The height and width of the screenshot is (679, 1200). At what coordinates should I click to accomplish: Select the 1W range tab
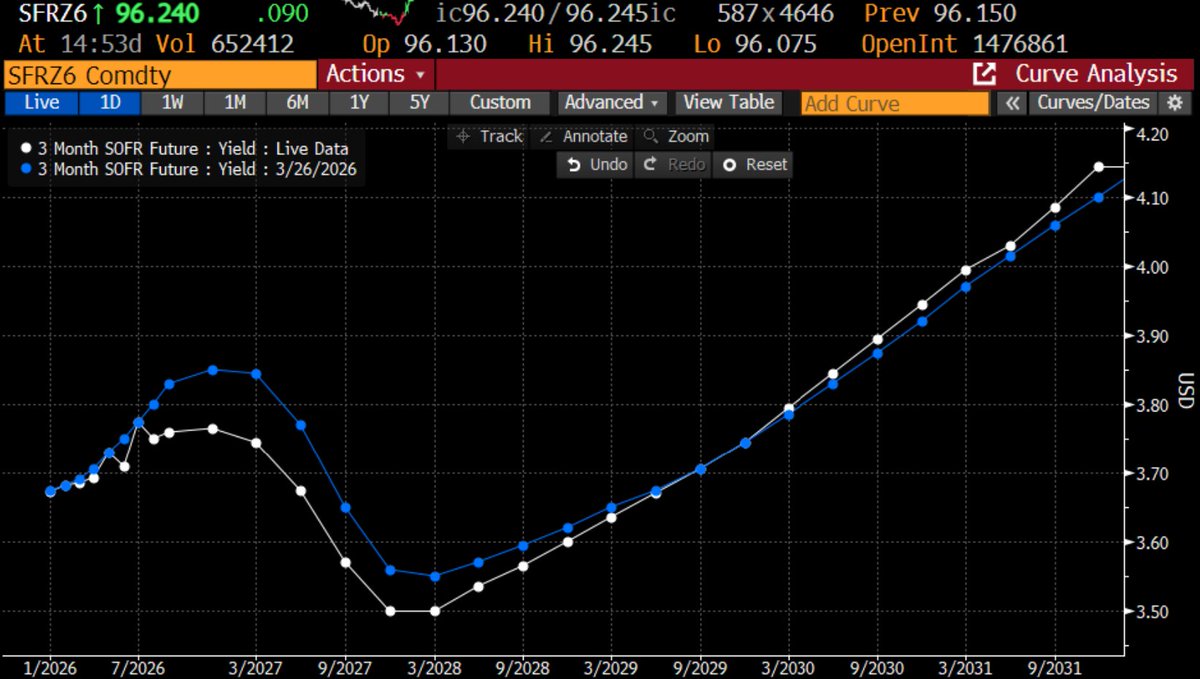[x=173, y=102]
